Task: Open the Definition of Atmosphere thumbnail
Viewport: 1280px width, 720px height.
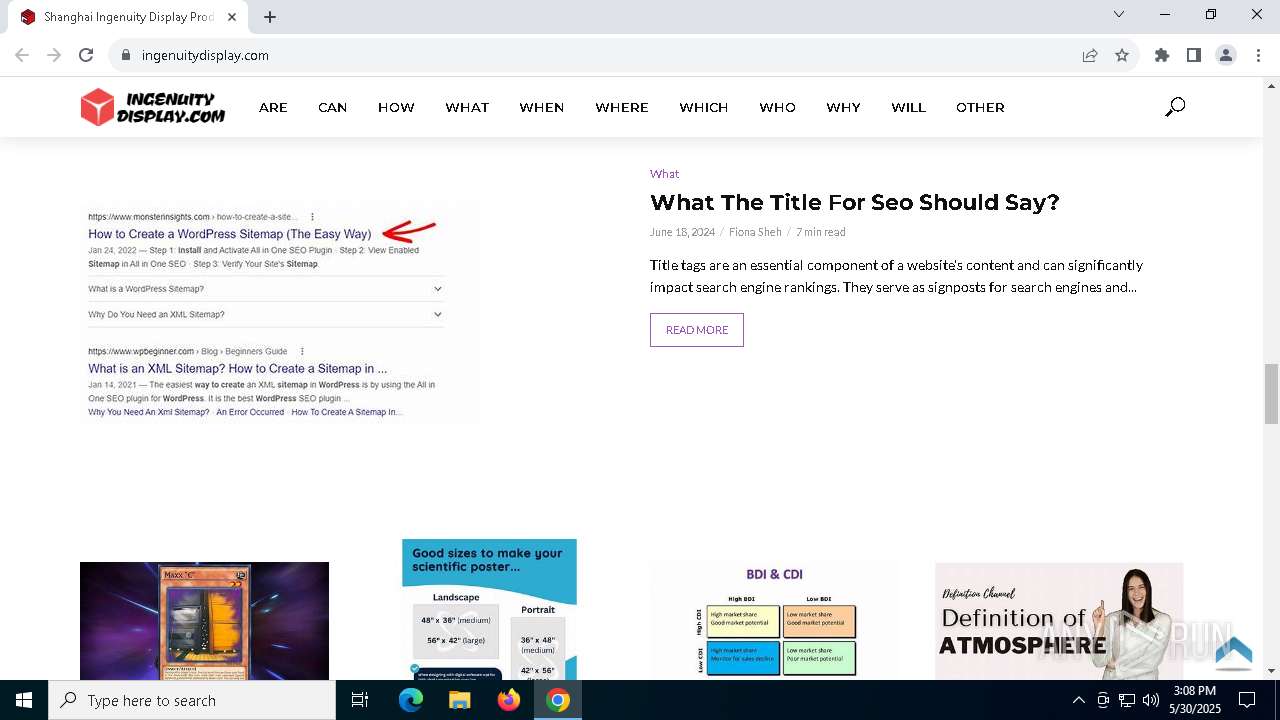Action: pyautogui.click(x=1059, y=621)
